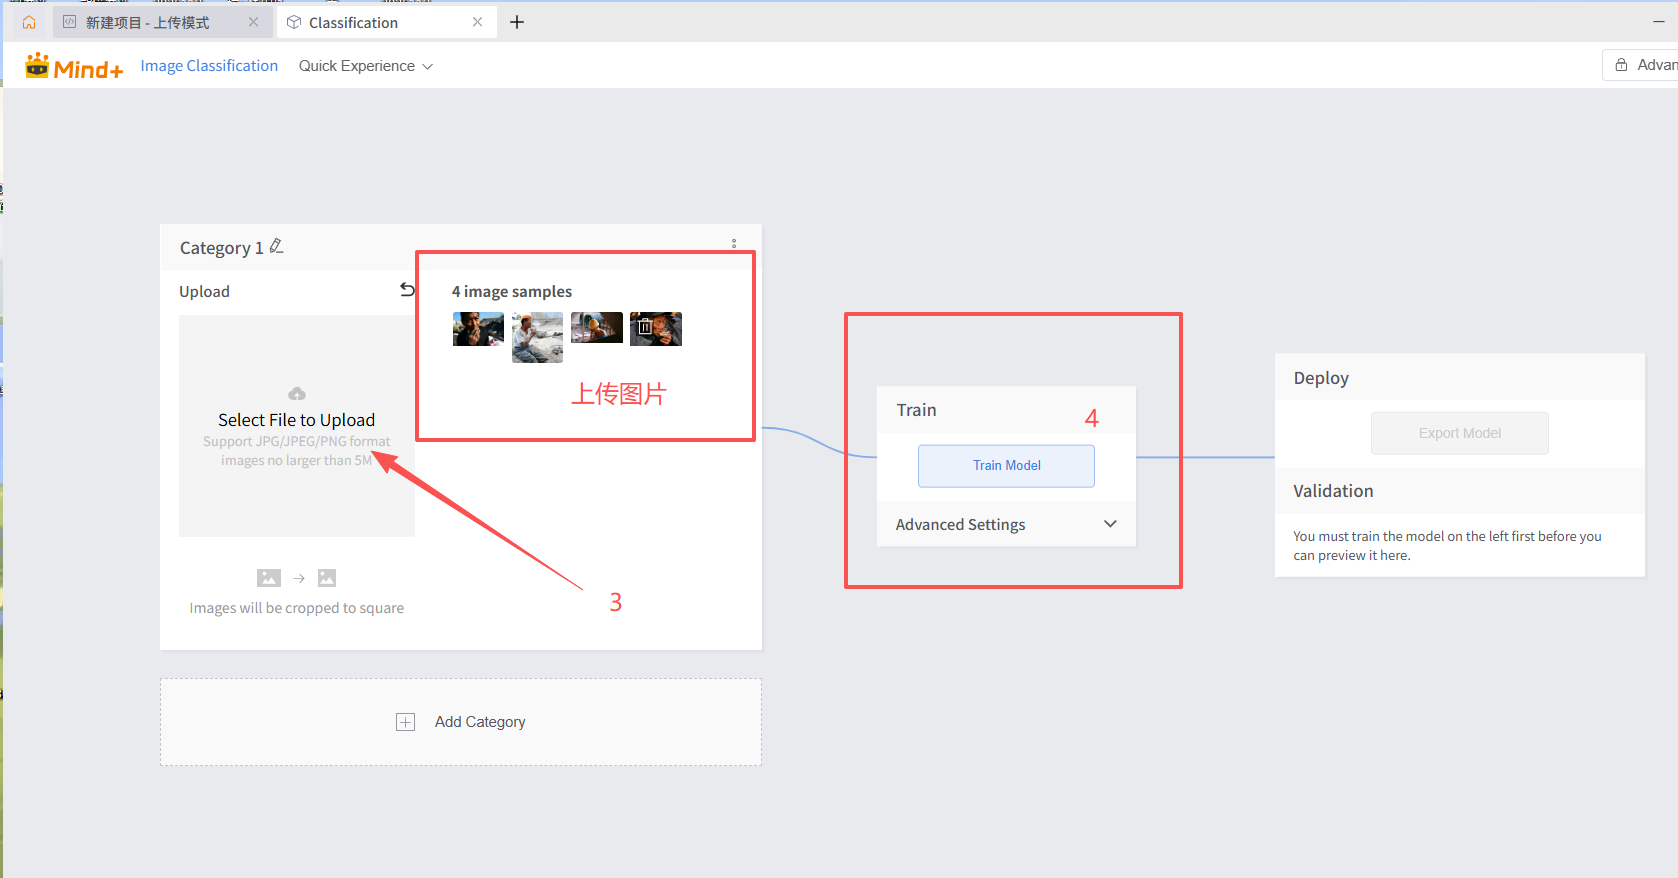1678x878 pixels.
Task: Open a new tab with plus icon
Action: click(517, 22)
